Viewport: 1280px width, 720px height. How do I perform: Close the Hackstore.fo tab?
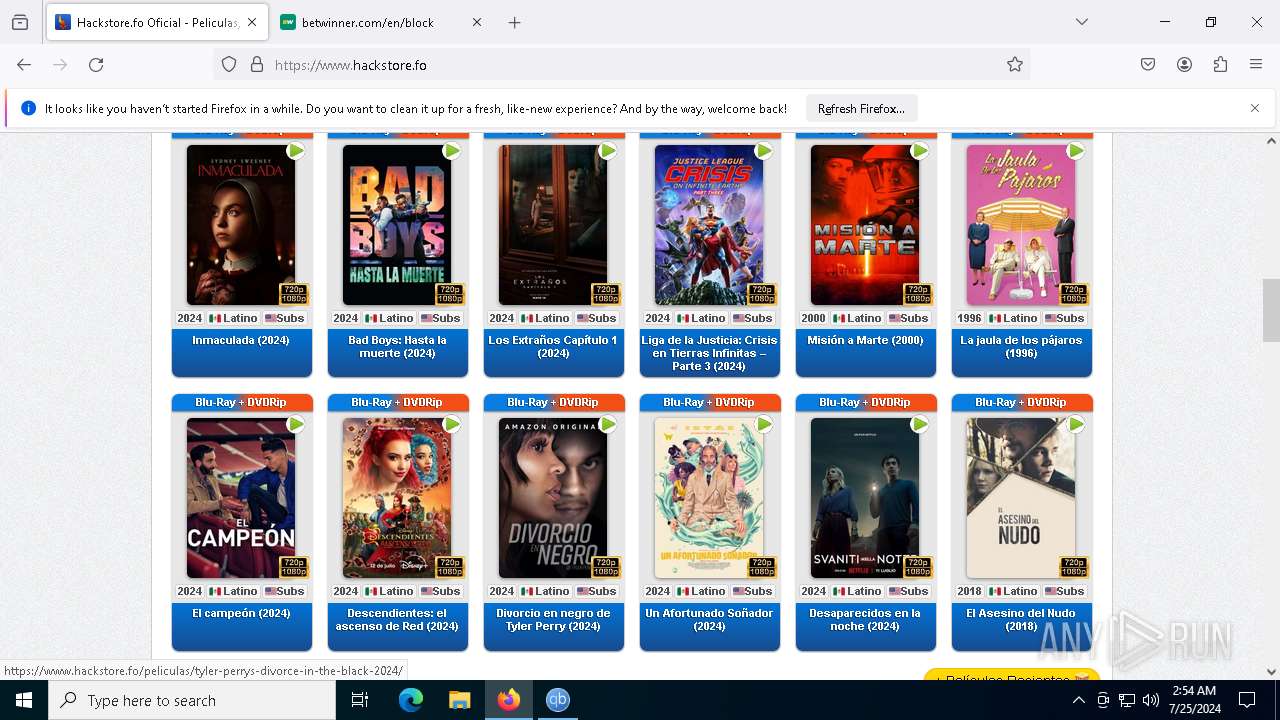[x=252, y=22]
